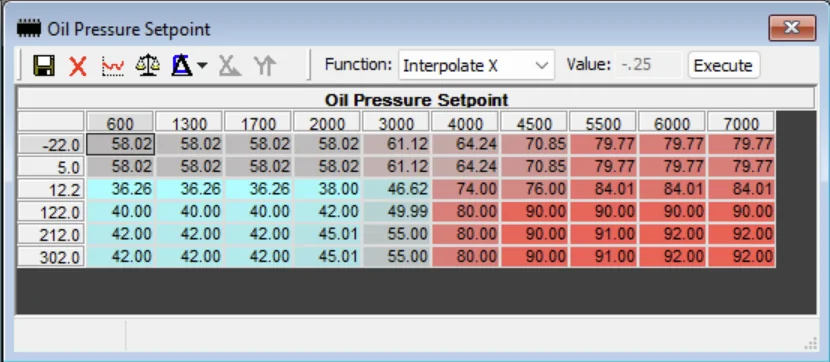Select the 302.0 row header

[x=51, y=257]
